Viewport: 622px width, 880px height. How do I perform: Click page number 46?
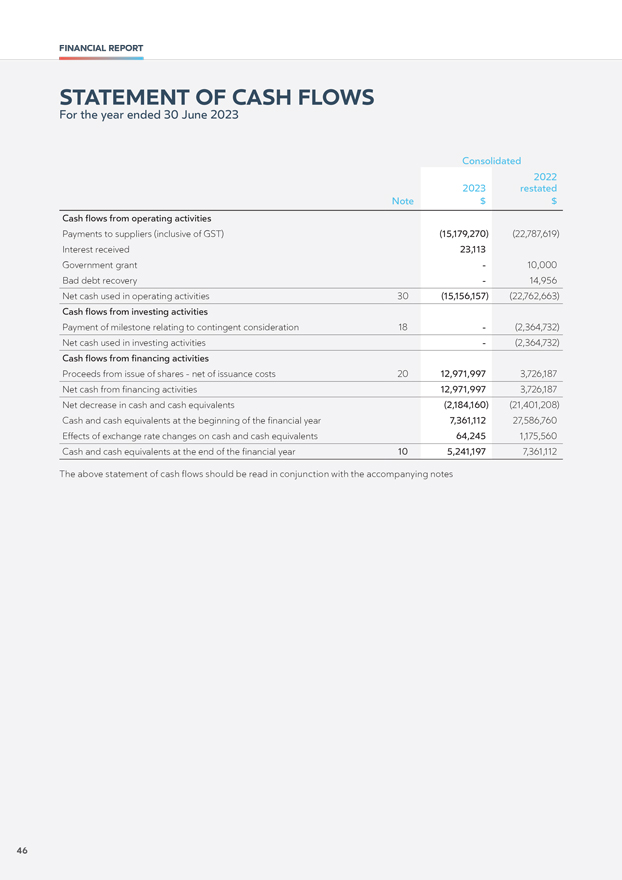pyautogui.click(x=22, y=851)
